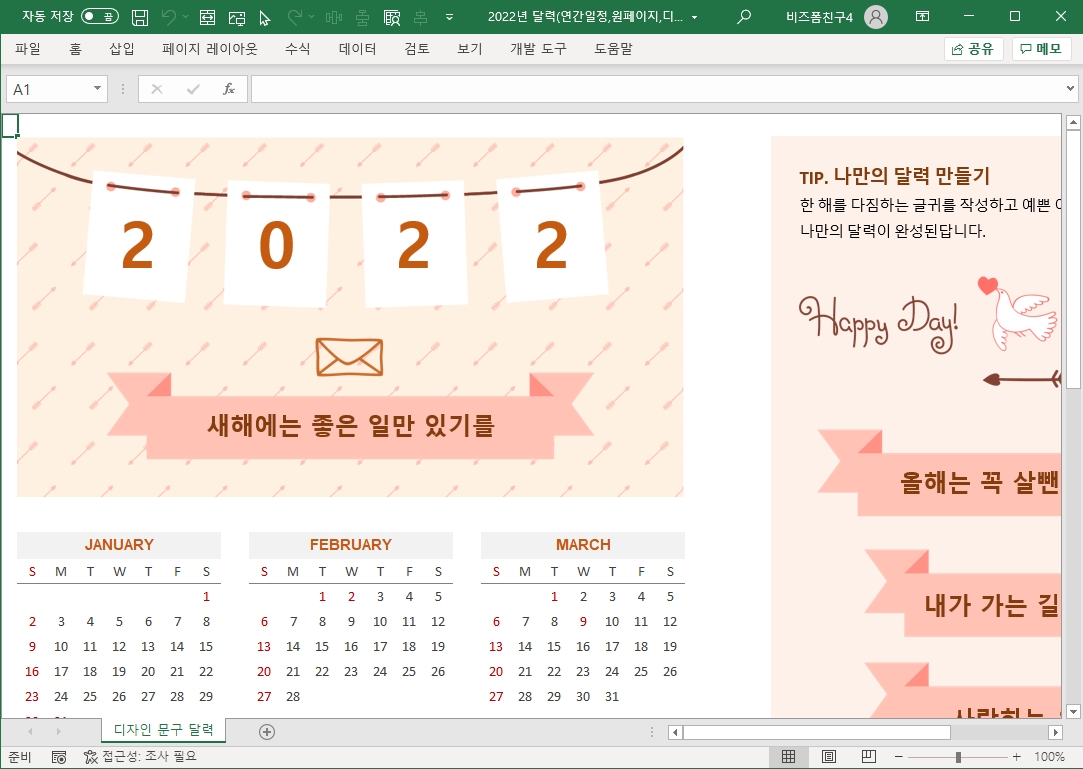This screenshot has height=769, width=1083.
Task: Click the print preview magnifier icon
Action: click(x=392, y=17)
